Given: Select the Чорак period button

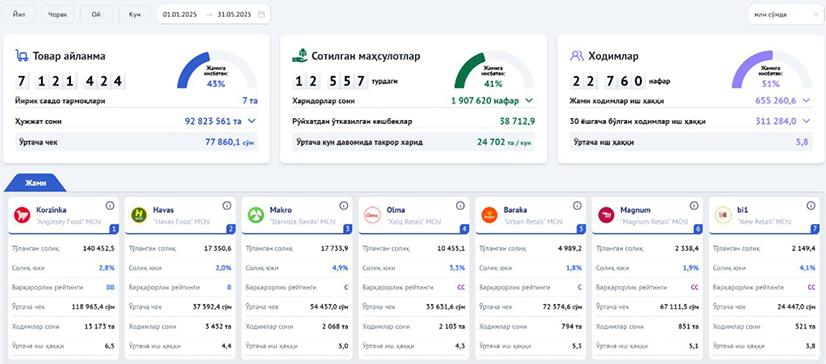Looking at the screenshot, I should [x=57, y=15].
